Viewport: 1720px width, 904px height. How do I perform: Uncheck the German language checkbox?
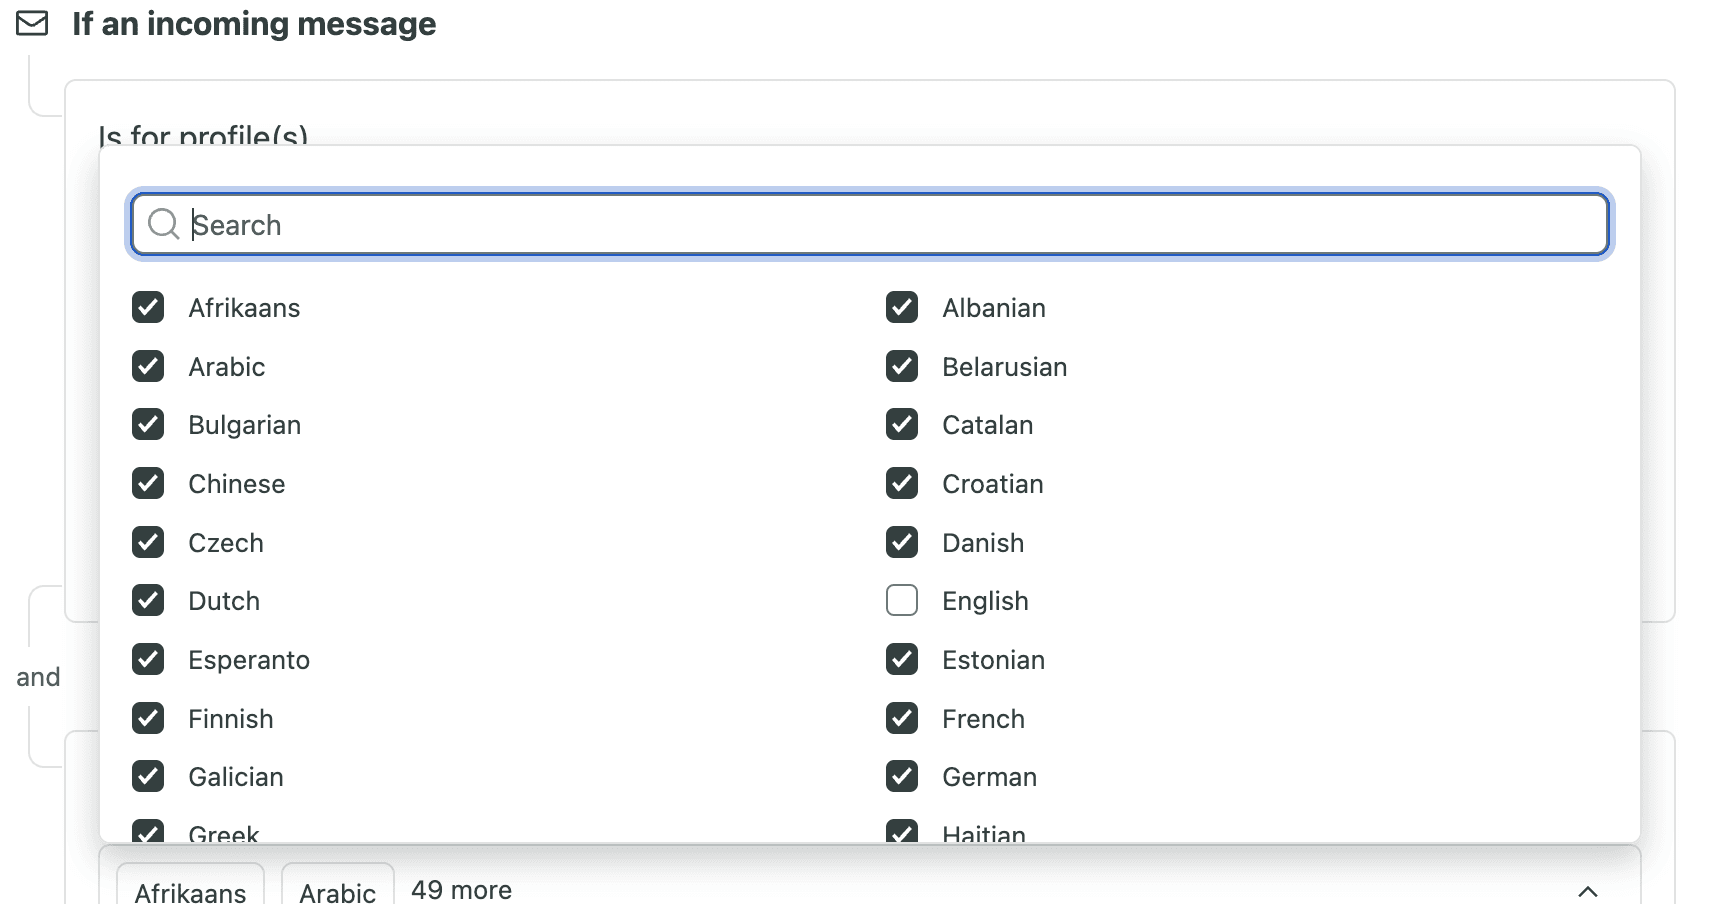click(x=902, y=776)
